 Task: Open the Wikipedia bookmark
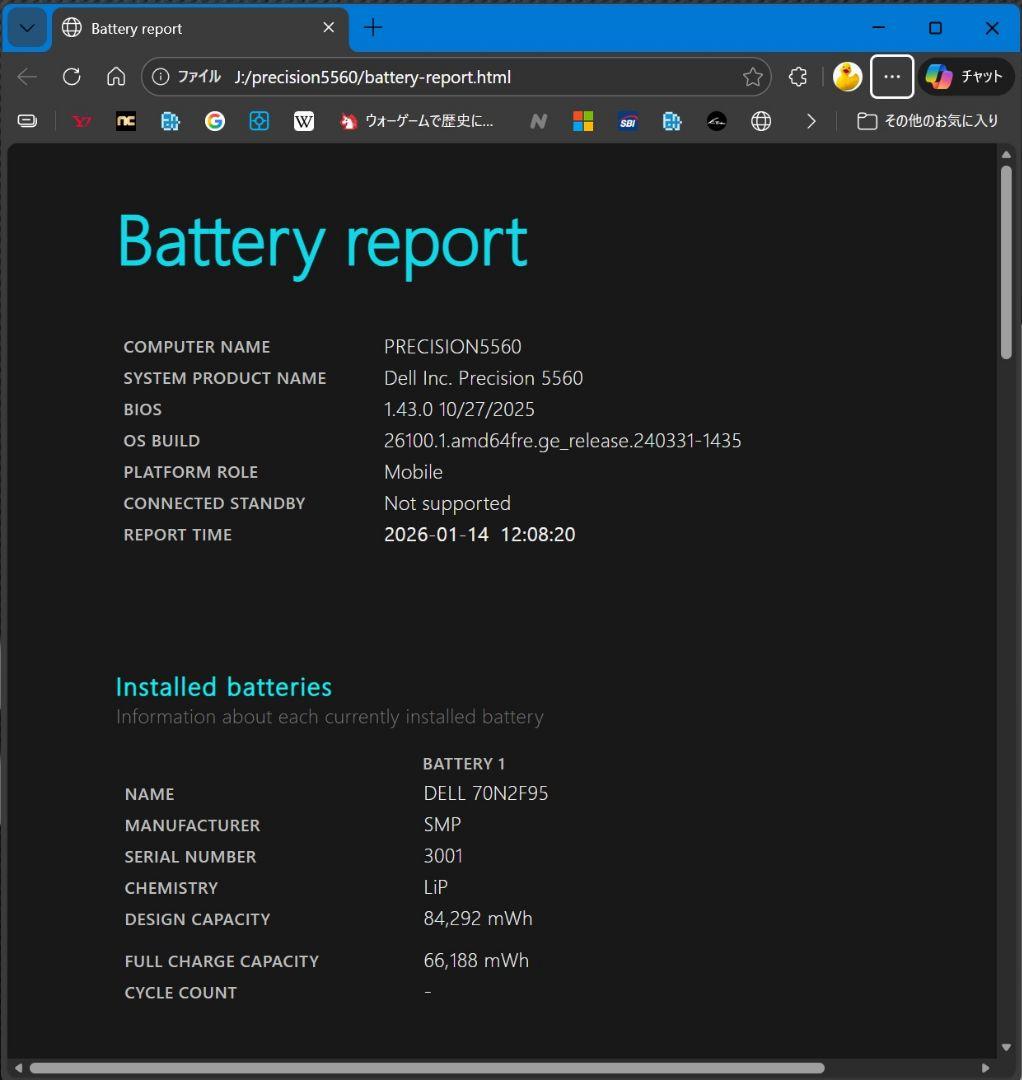coord(304,121)
